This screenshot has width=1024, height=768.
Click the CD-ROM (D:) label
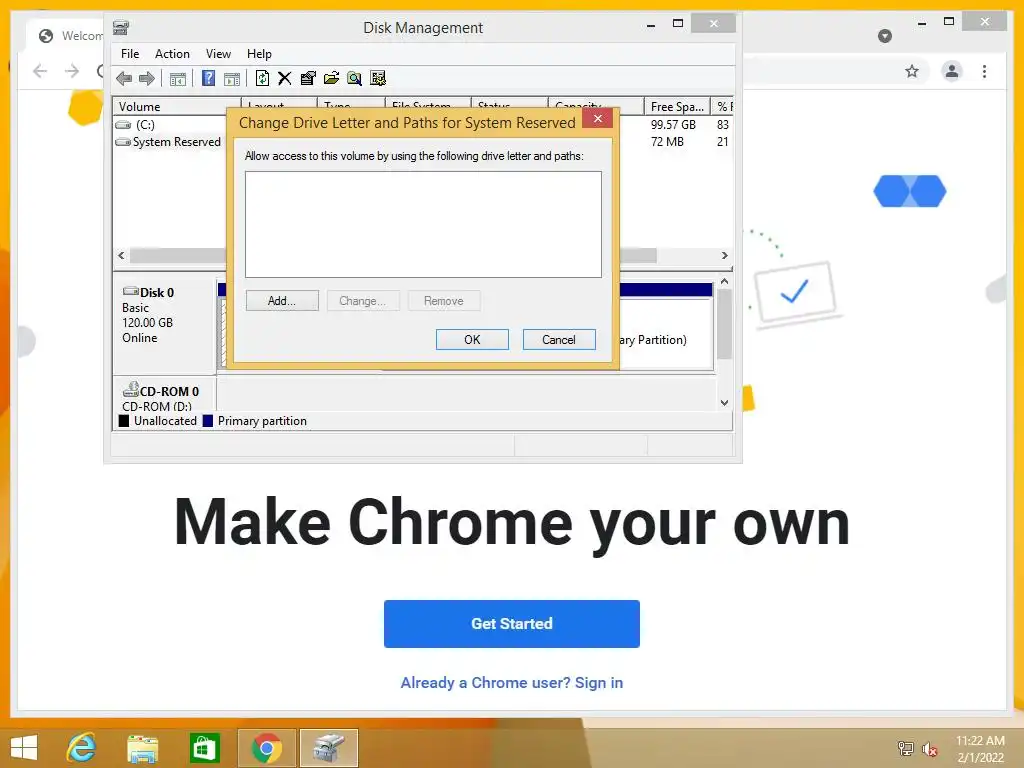pos(157,406)
